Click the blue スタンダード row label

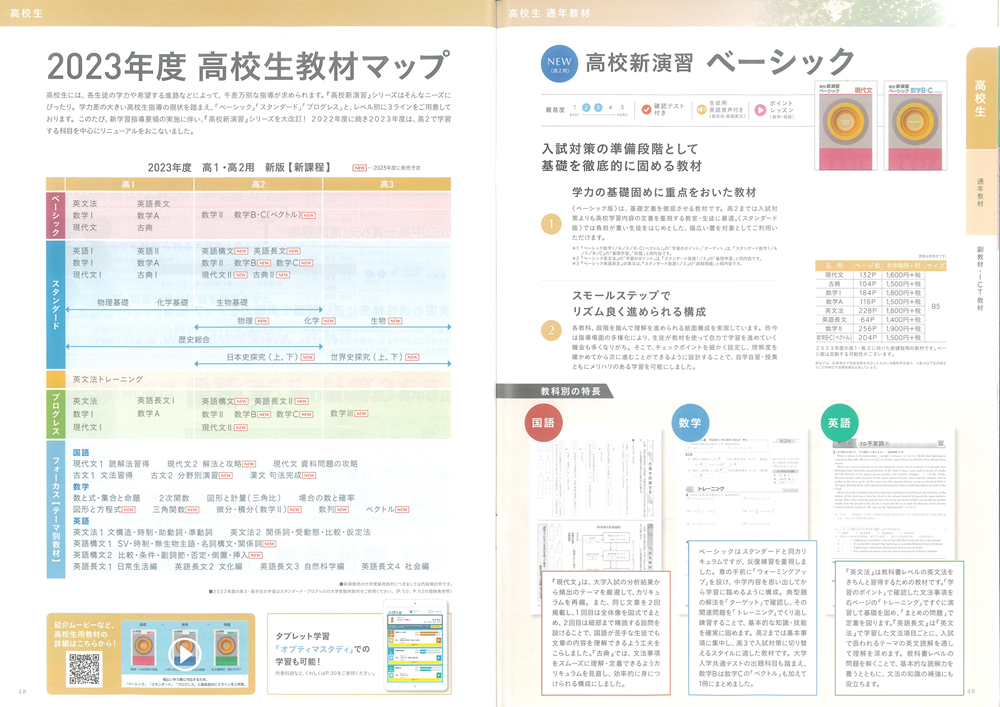55,305
